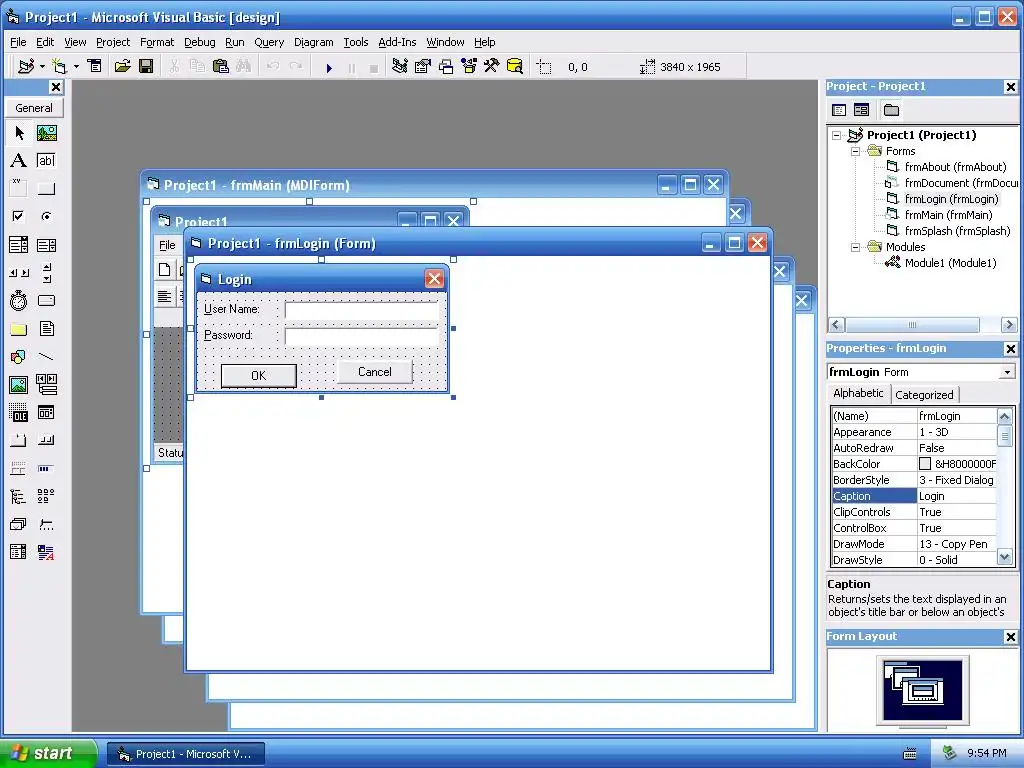Open the Data View Window icon
Image resolution: width=1024 pixels, height=768 pixels.
[x=515, y=66]
